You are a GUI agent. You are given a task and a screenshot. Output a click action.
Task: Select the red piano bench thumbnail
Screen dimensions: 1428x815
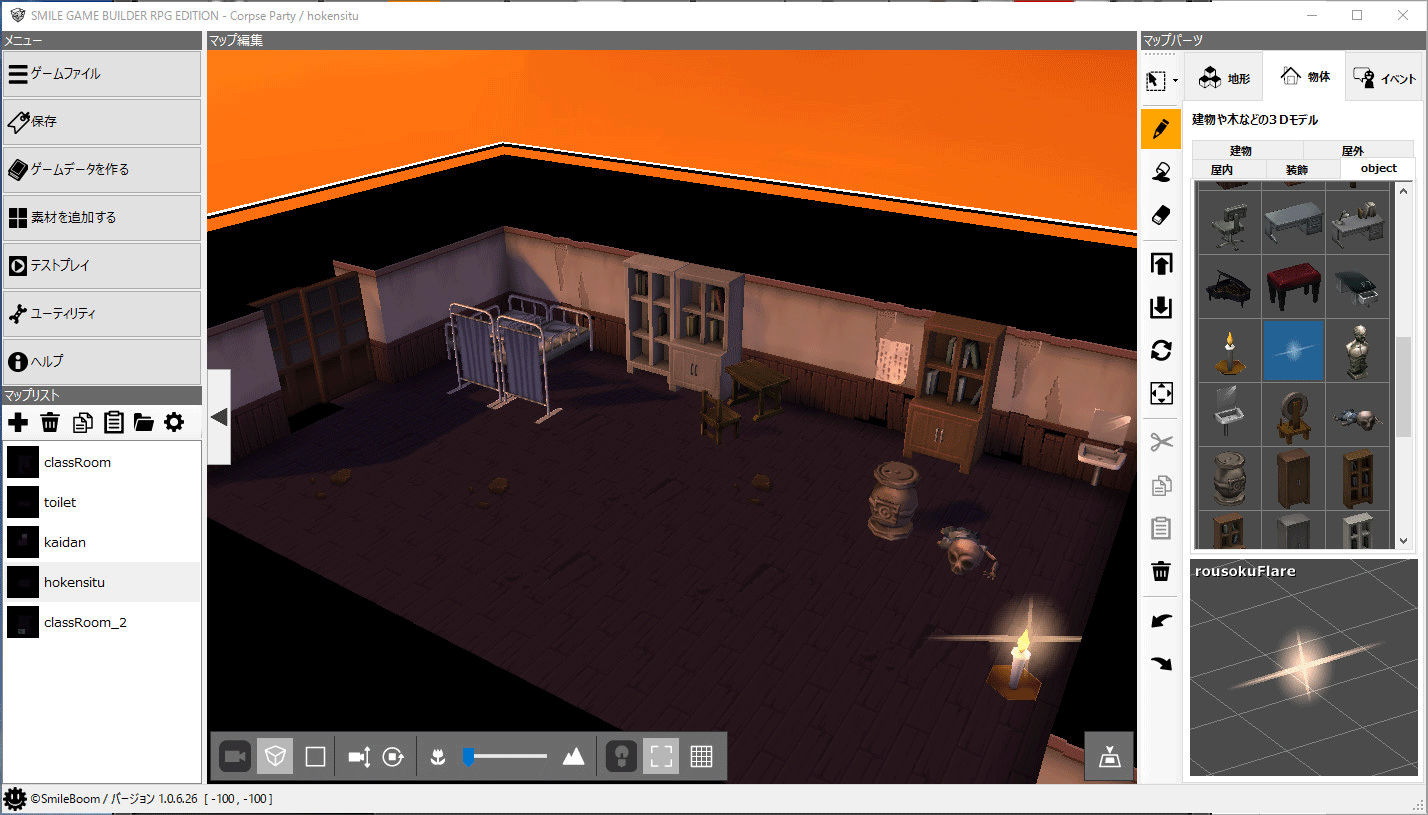pyautogui.click(x=1294, y=287)
